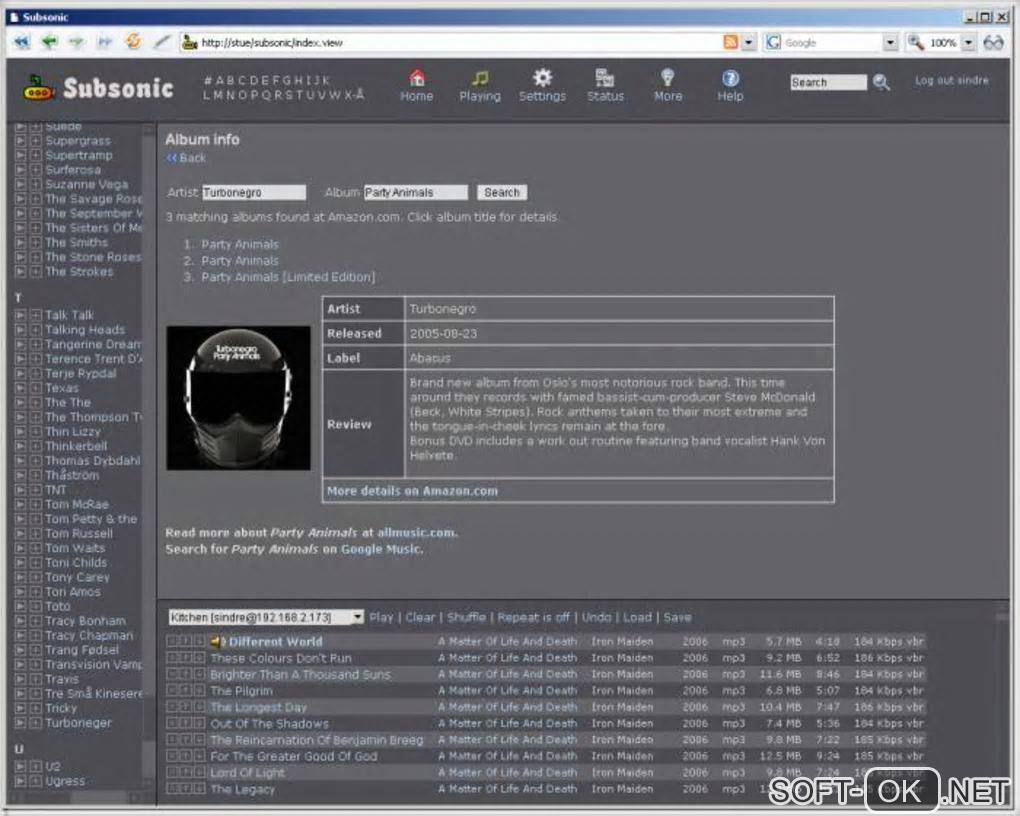This screenshot has width=1020, height=816.
Task: Click the browser address bar
Action: coord(449,43)
